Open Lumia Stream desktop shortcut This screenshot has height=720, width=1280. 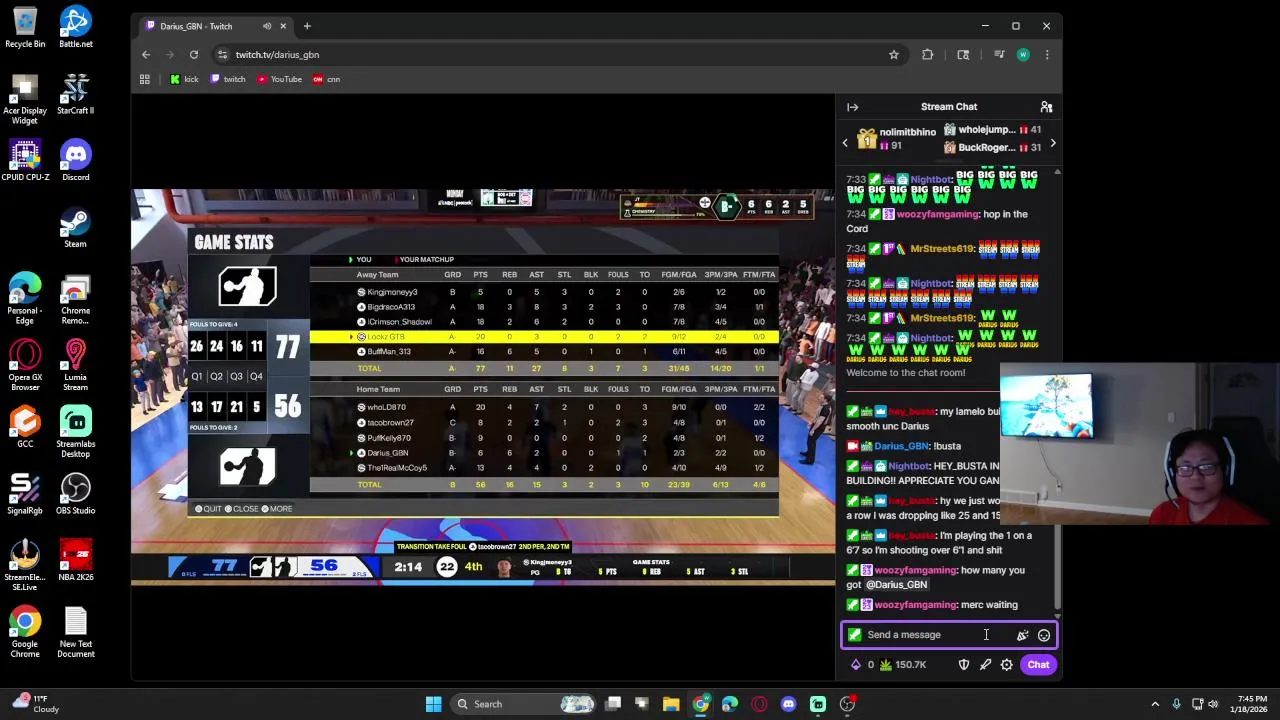click(75, 365)
